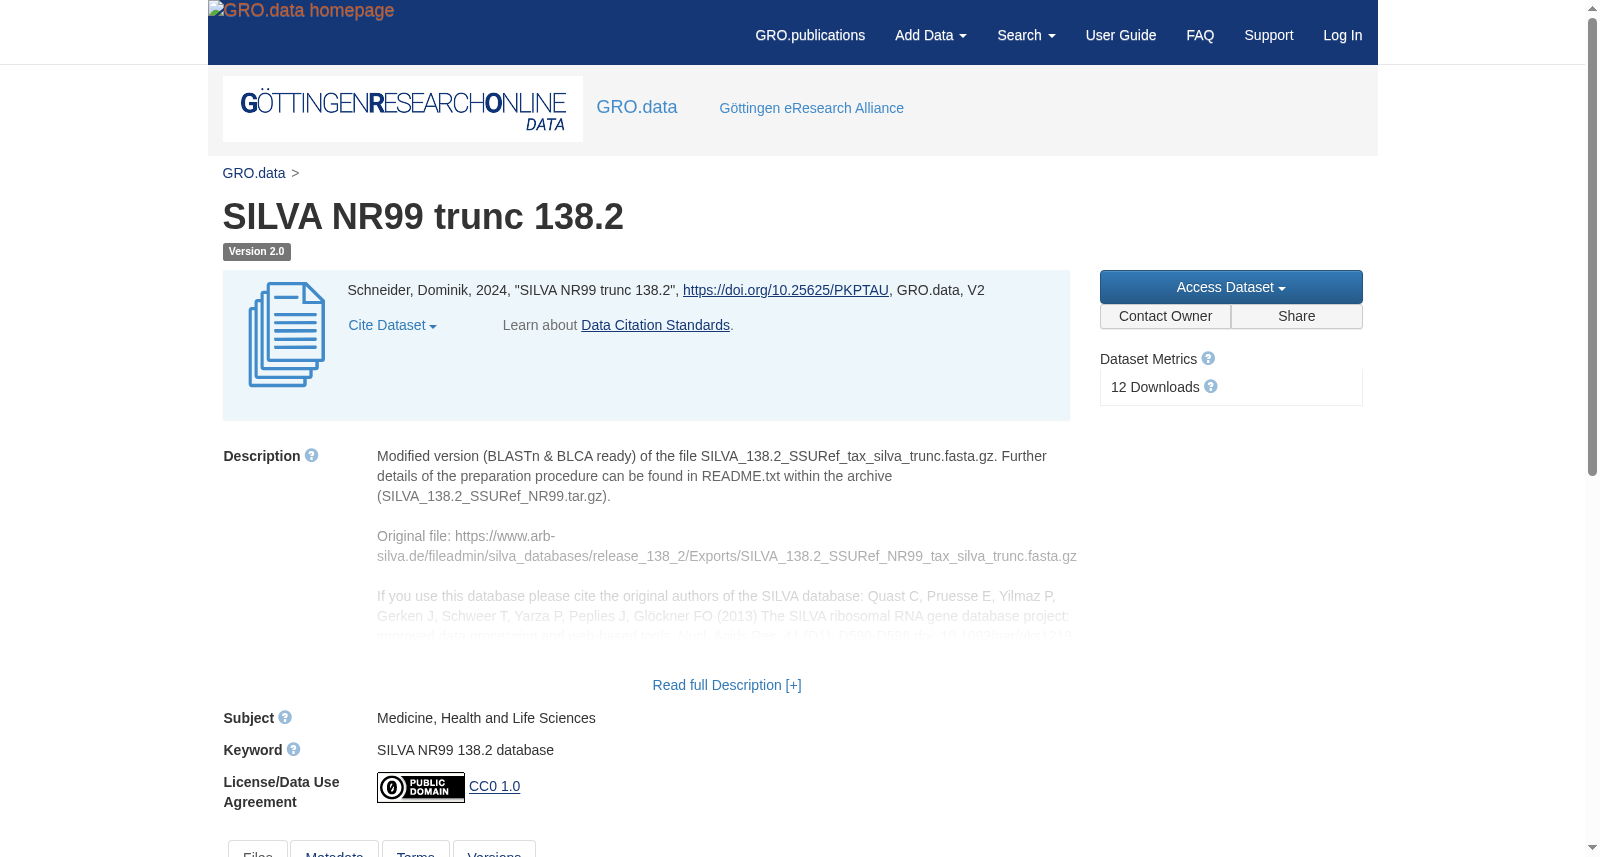Viewport: 1600px width, 857px height.
Task: Open the Data Citation Standards link
Action: tap(656, 325)
